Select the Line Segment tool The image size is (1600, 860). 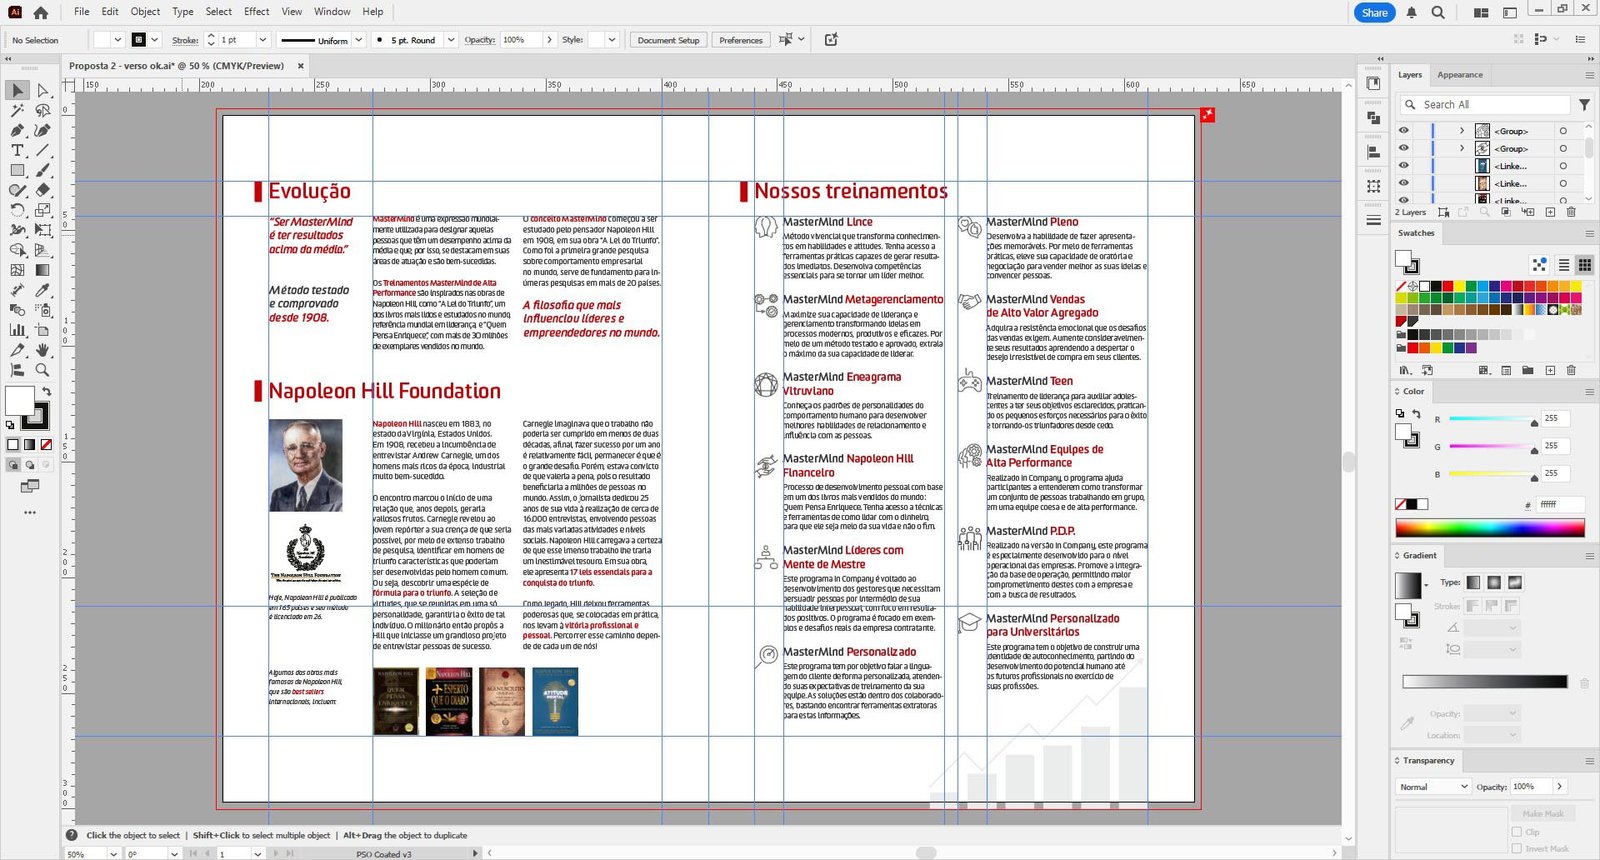click(42, 150)
